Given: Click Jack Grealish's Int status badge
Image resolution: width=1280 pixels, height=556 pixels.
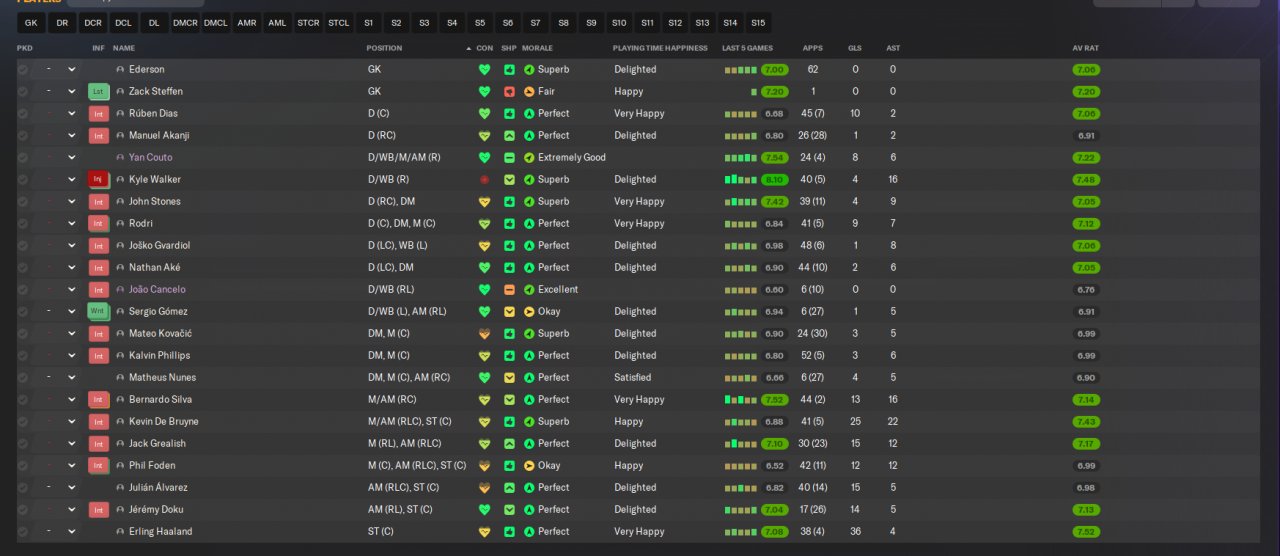Looking at the screenshot, I should 98,444.
